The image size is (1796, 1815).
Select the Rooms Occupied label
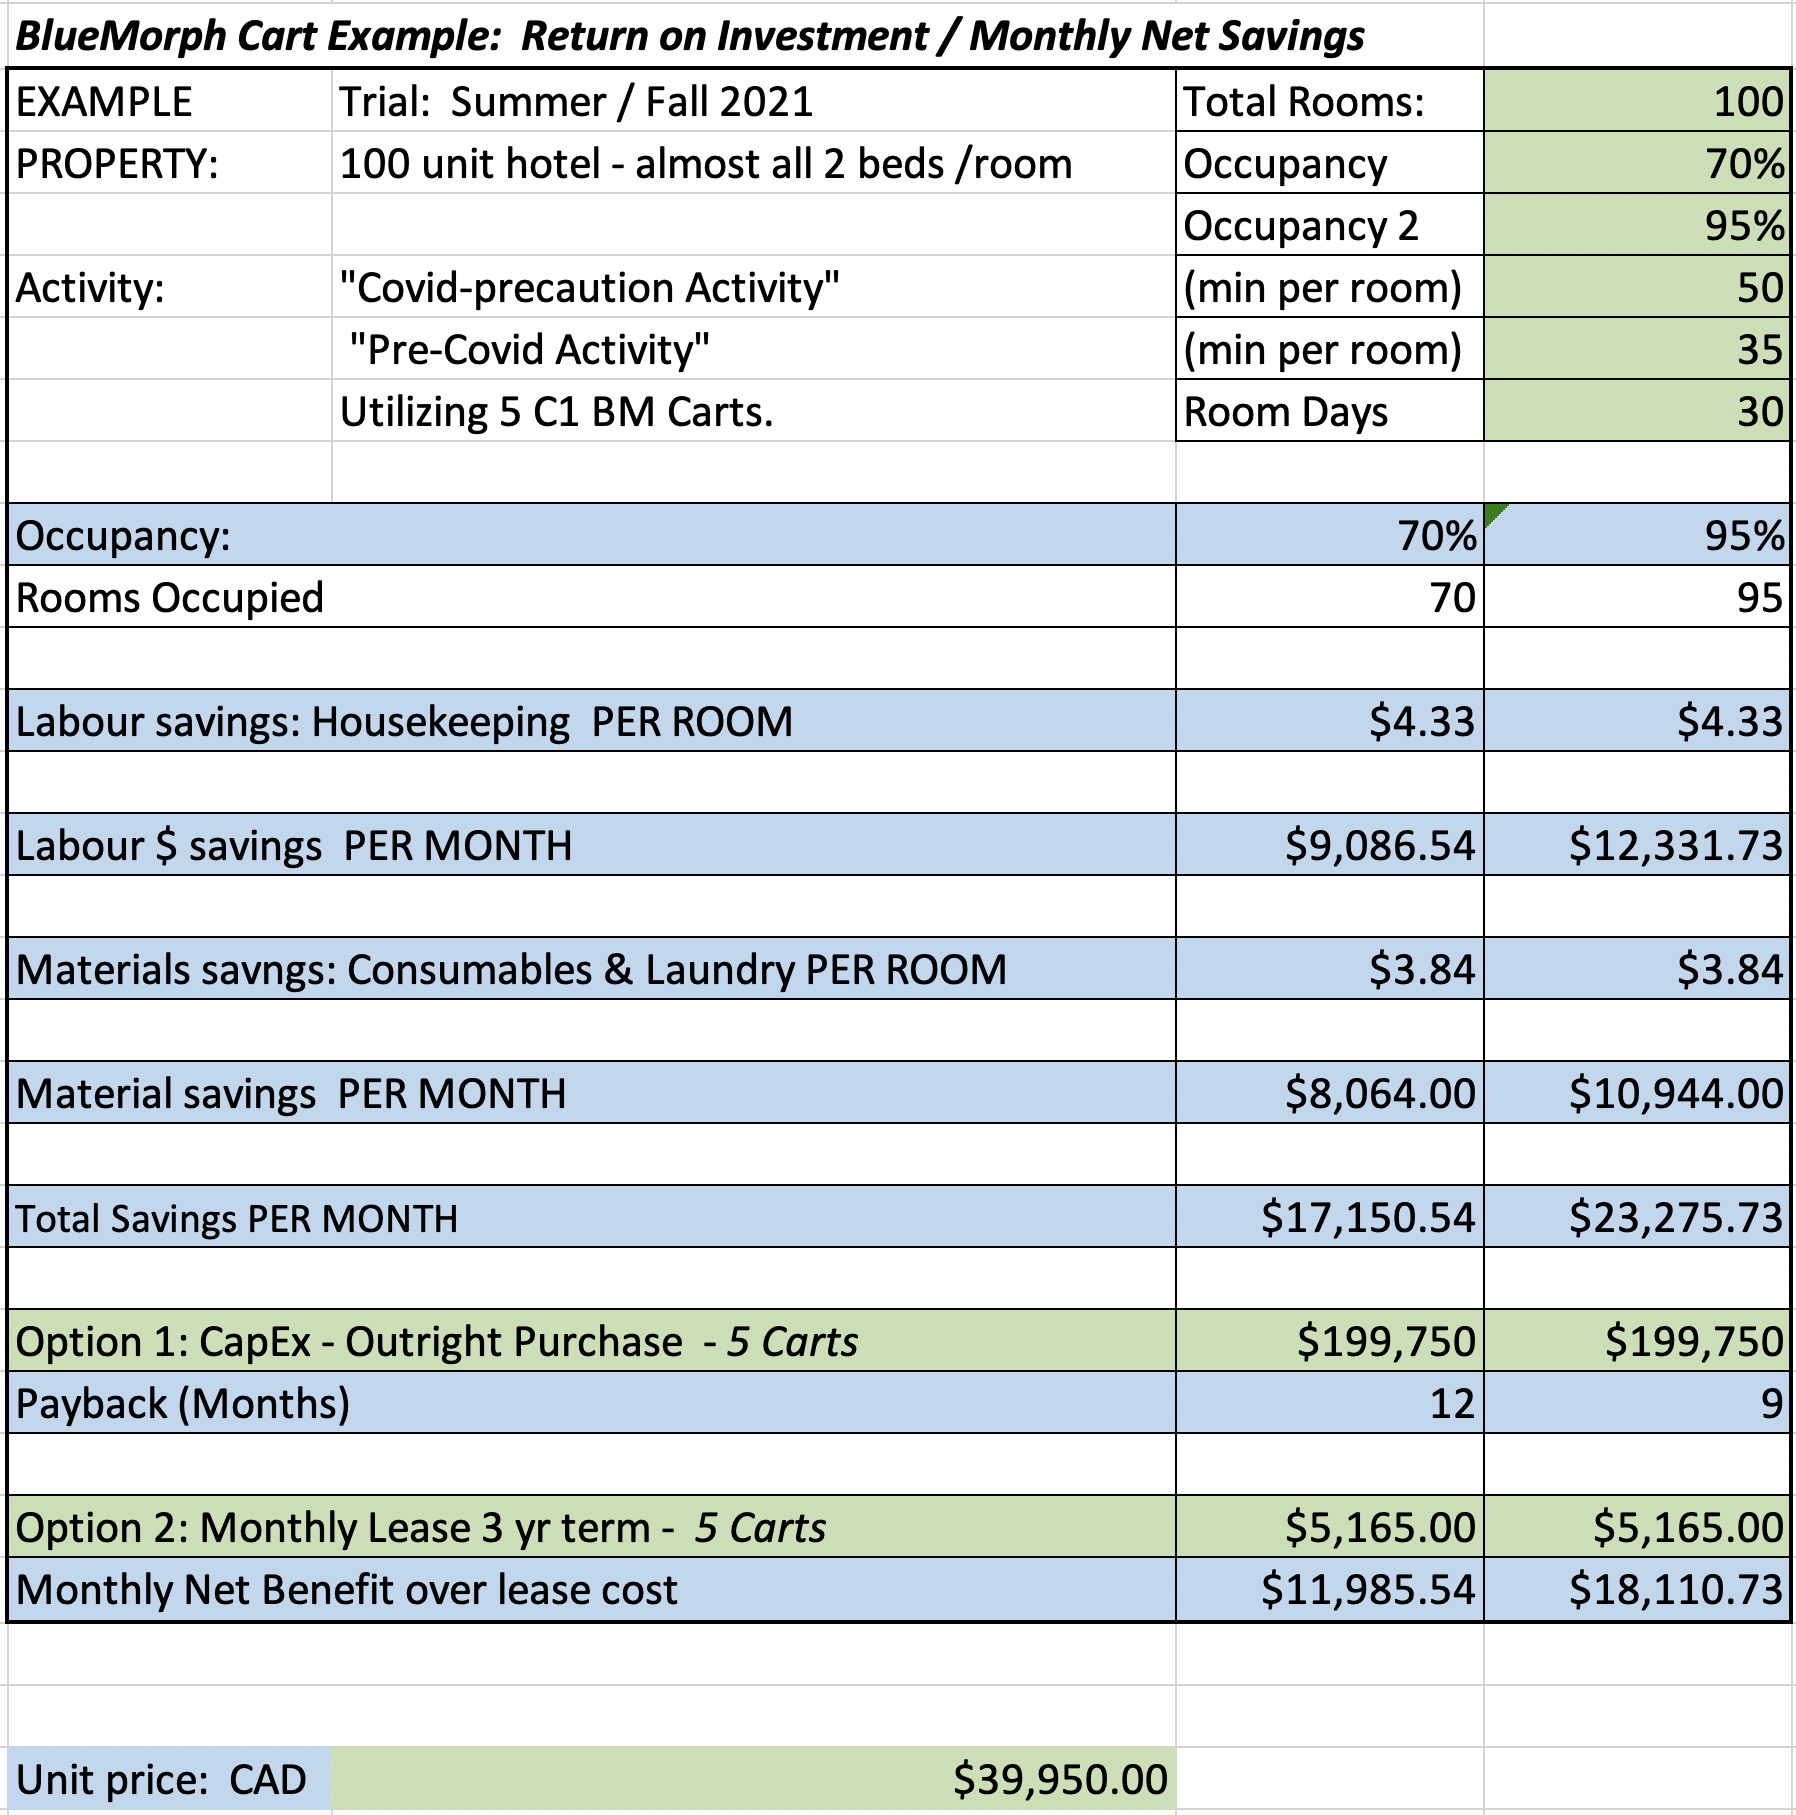click(x=592, y=597)
